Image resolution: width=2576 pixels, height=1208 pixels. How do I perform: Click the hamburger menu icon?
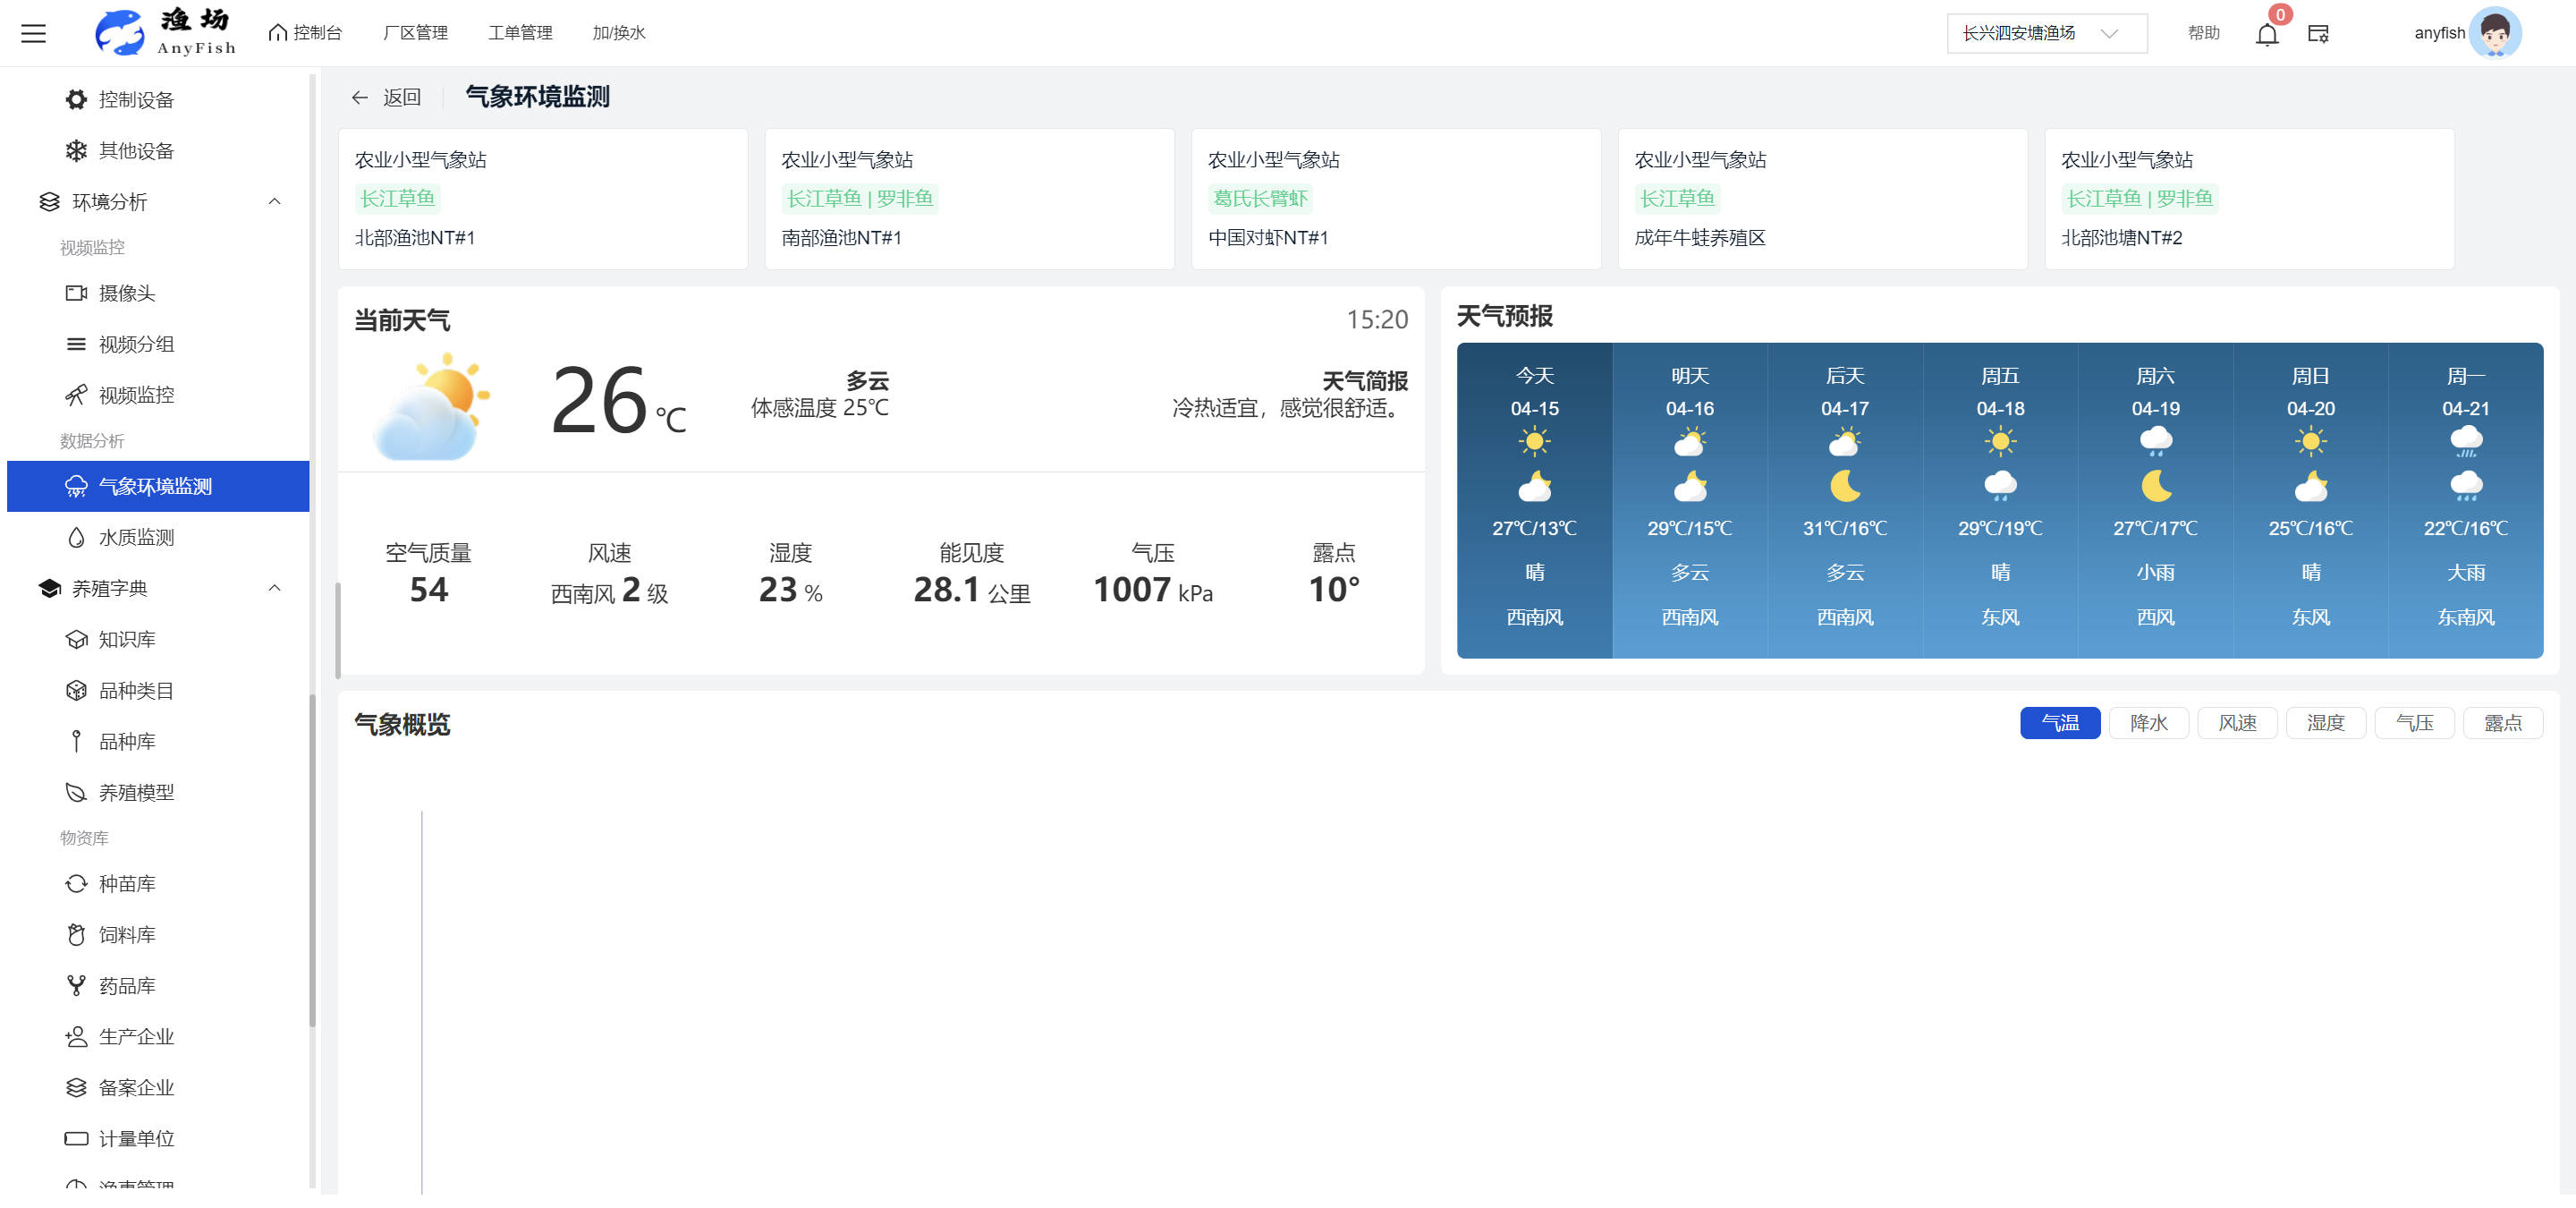(33, 33)
